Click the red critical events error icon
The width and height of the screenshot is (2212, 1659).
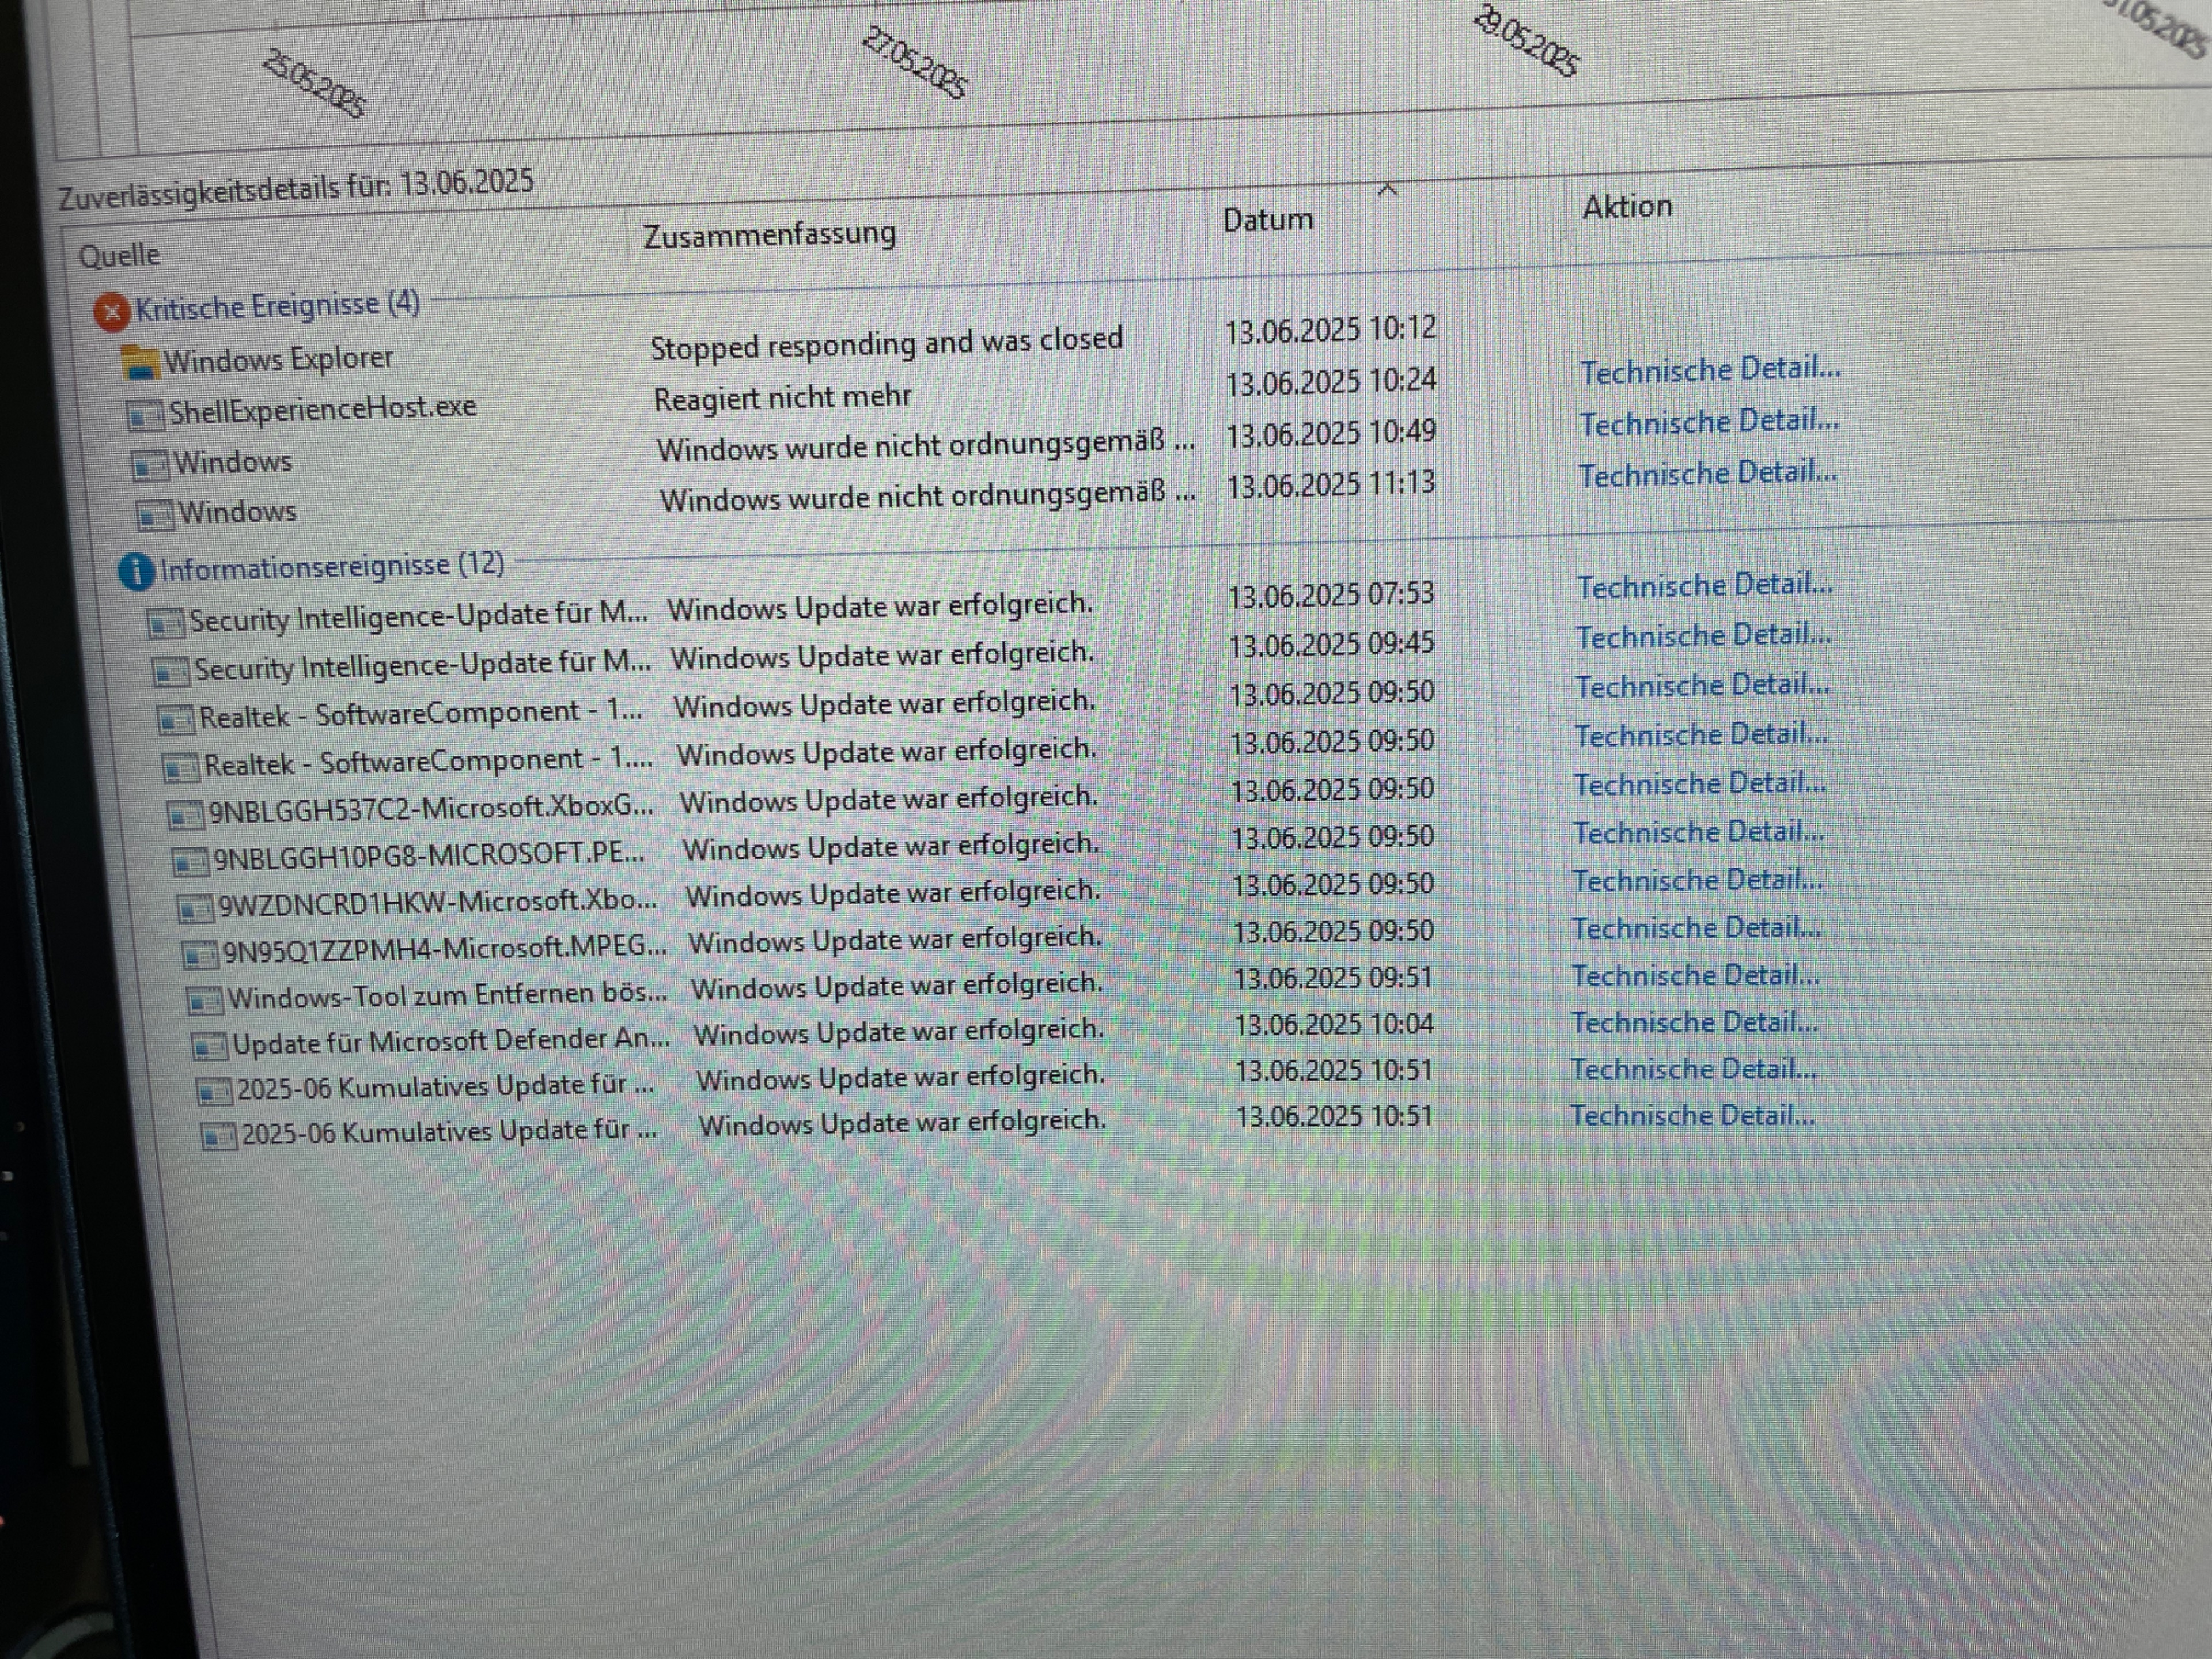coord(112,312)
